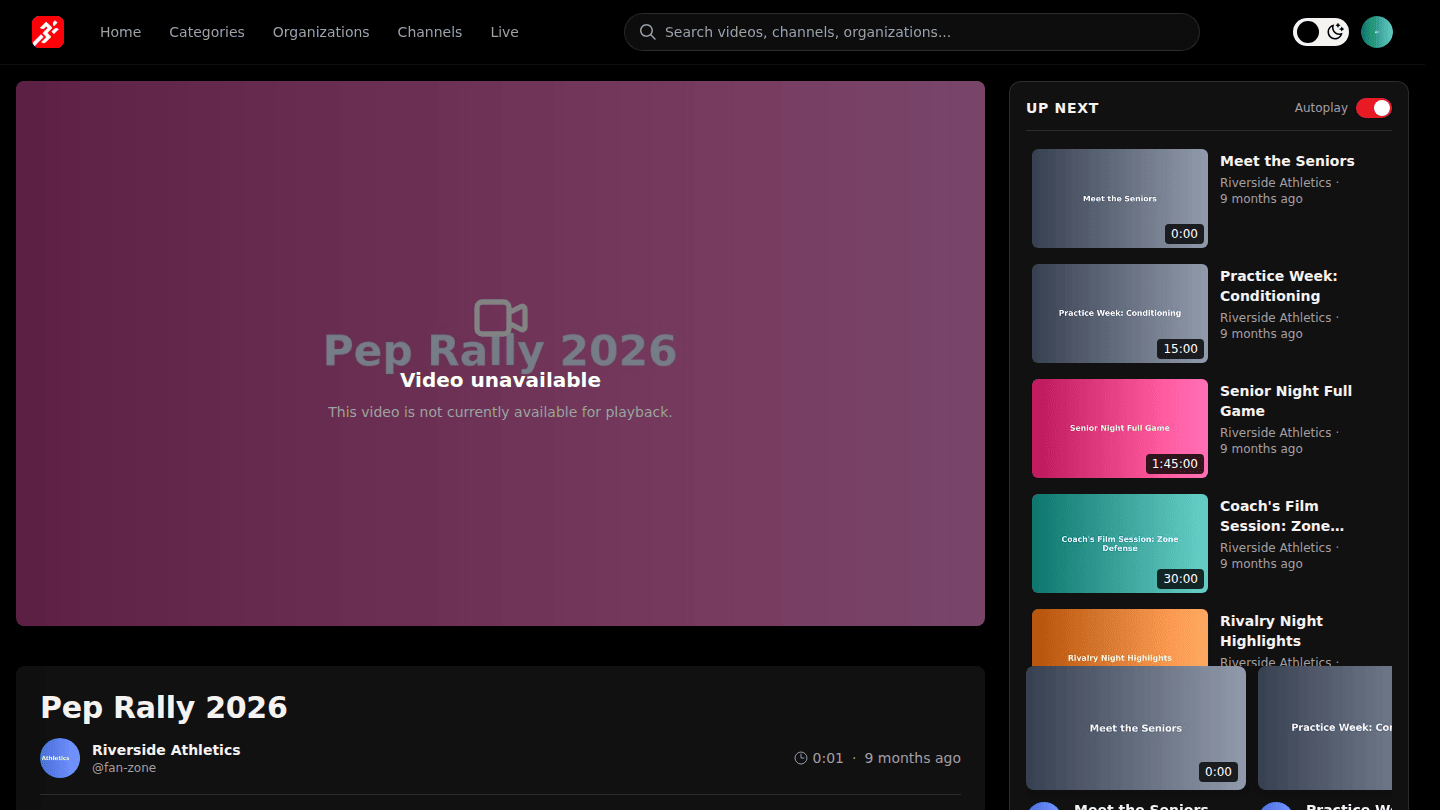Screen dimensions: 1440x810
Task: Click the 9 months ago timestamp under player
Action: [913, 758]
